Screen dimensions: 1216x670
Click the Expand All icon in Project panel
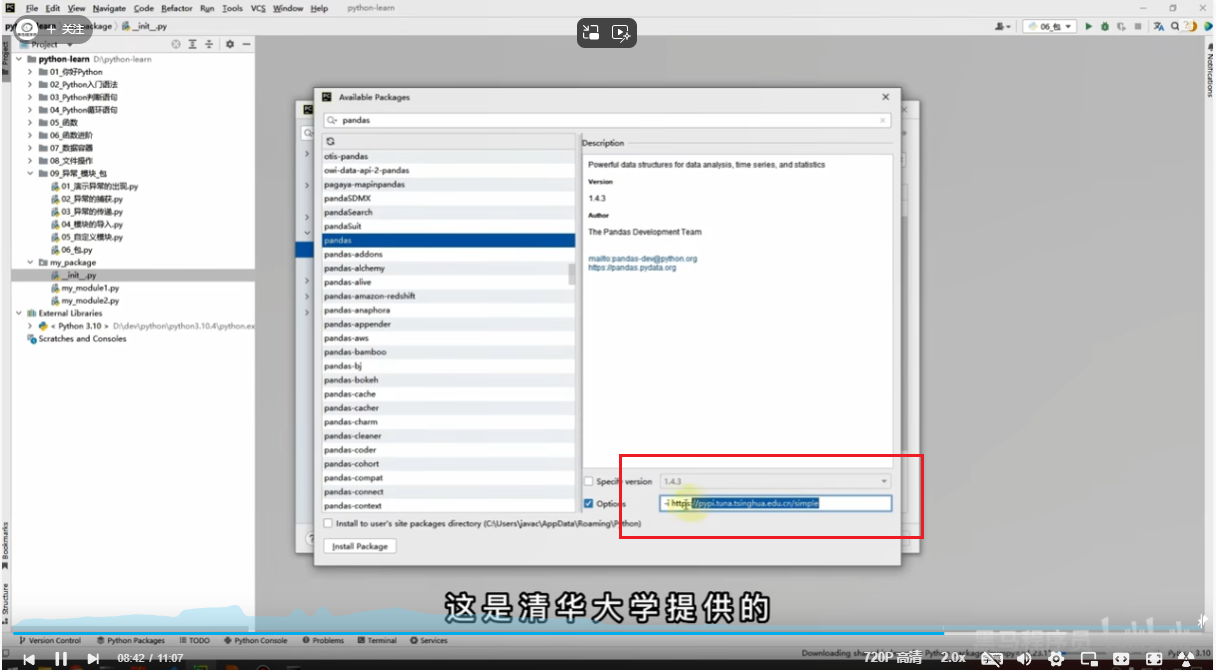pos(193,44)
